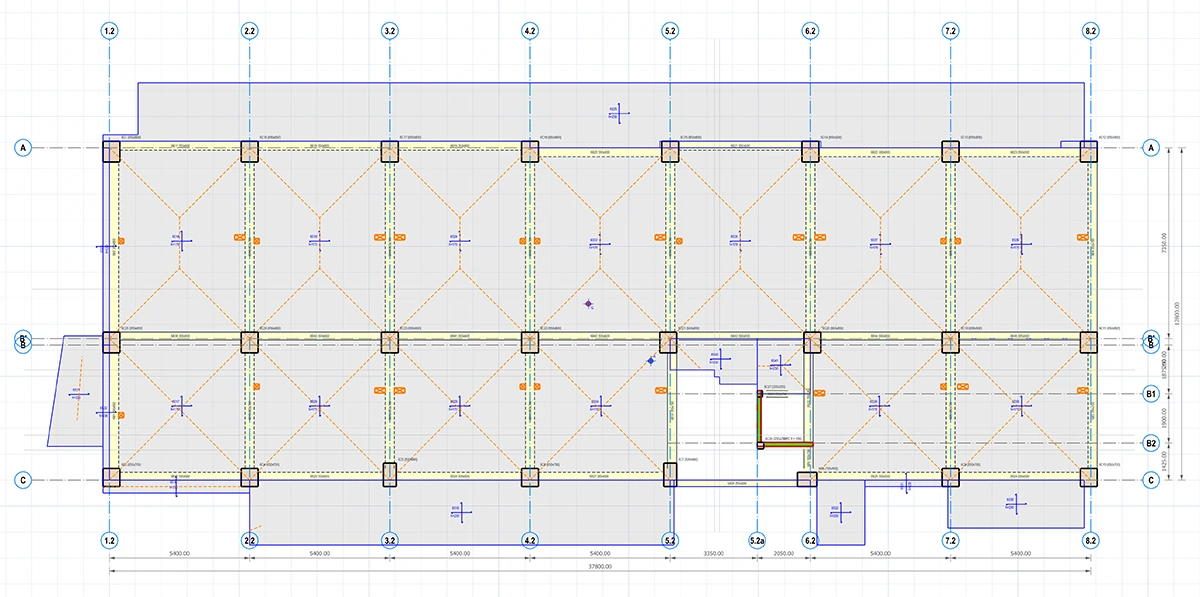The image size is (1200, 597).
Task: Select column at grid A and 1.2
Action: coord(110,151)
